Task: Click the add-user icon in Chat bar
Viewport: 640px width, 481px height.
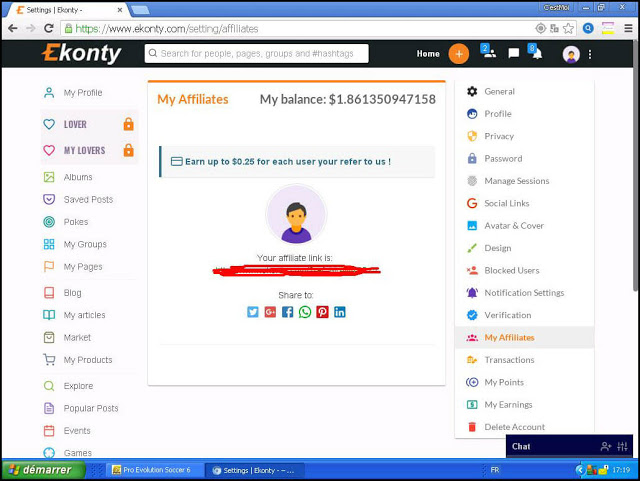Action: tap(606, 446)
